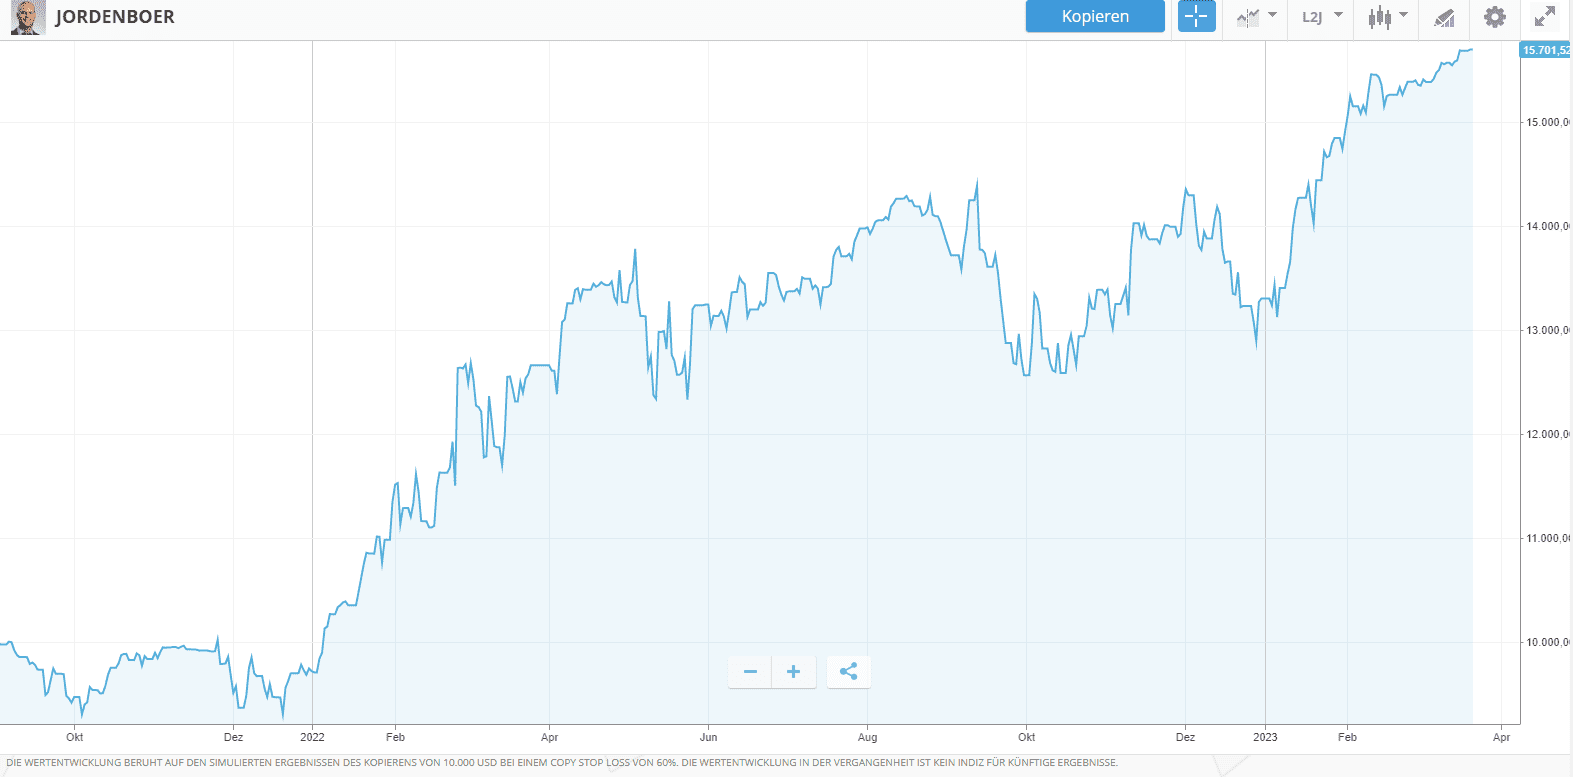
Task: Open the JORDENBOER profile name
Action: point(115,17)
